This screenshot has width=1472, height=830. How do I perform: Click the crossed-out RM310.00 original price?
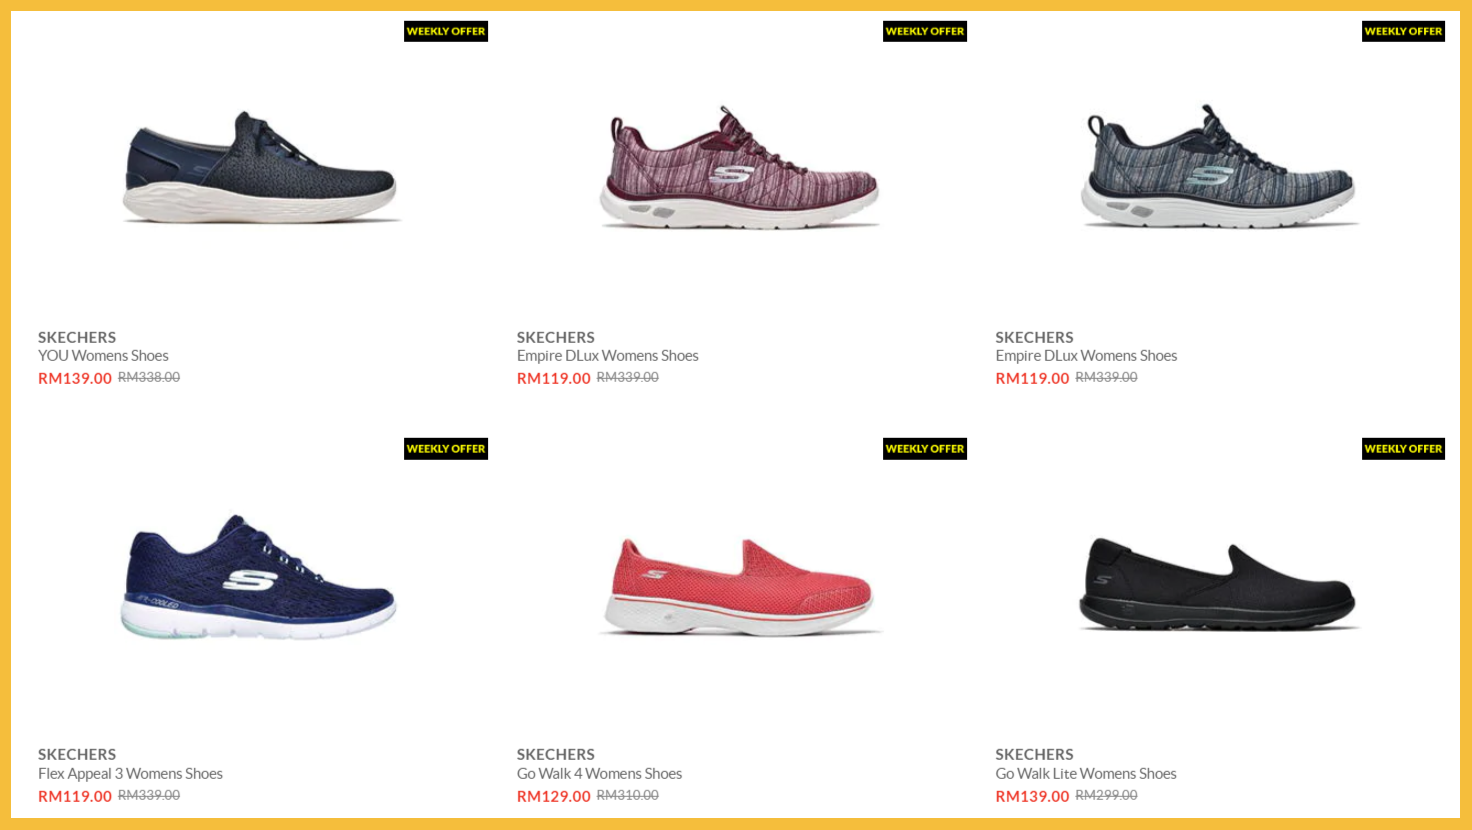(x=628, y=795)
